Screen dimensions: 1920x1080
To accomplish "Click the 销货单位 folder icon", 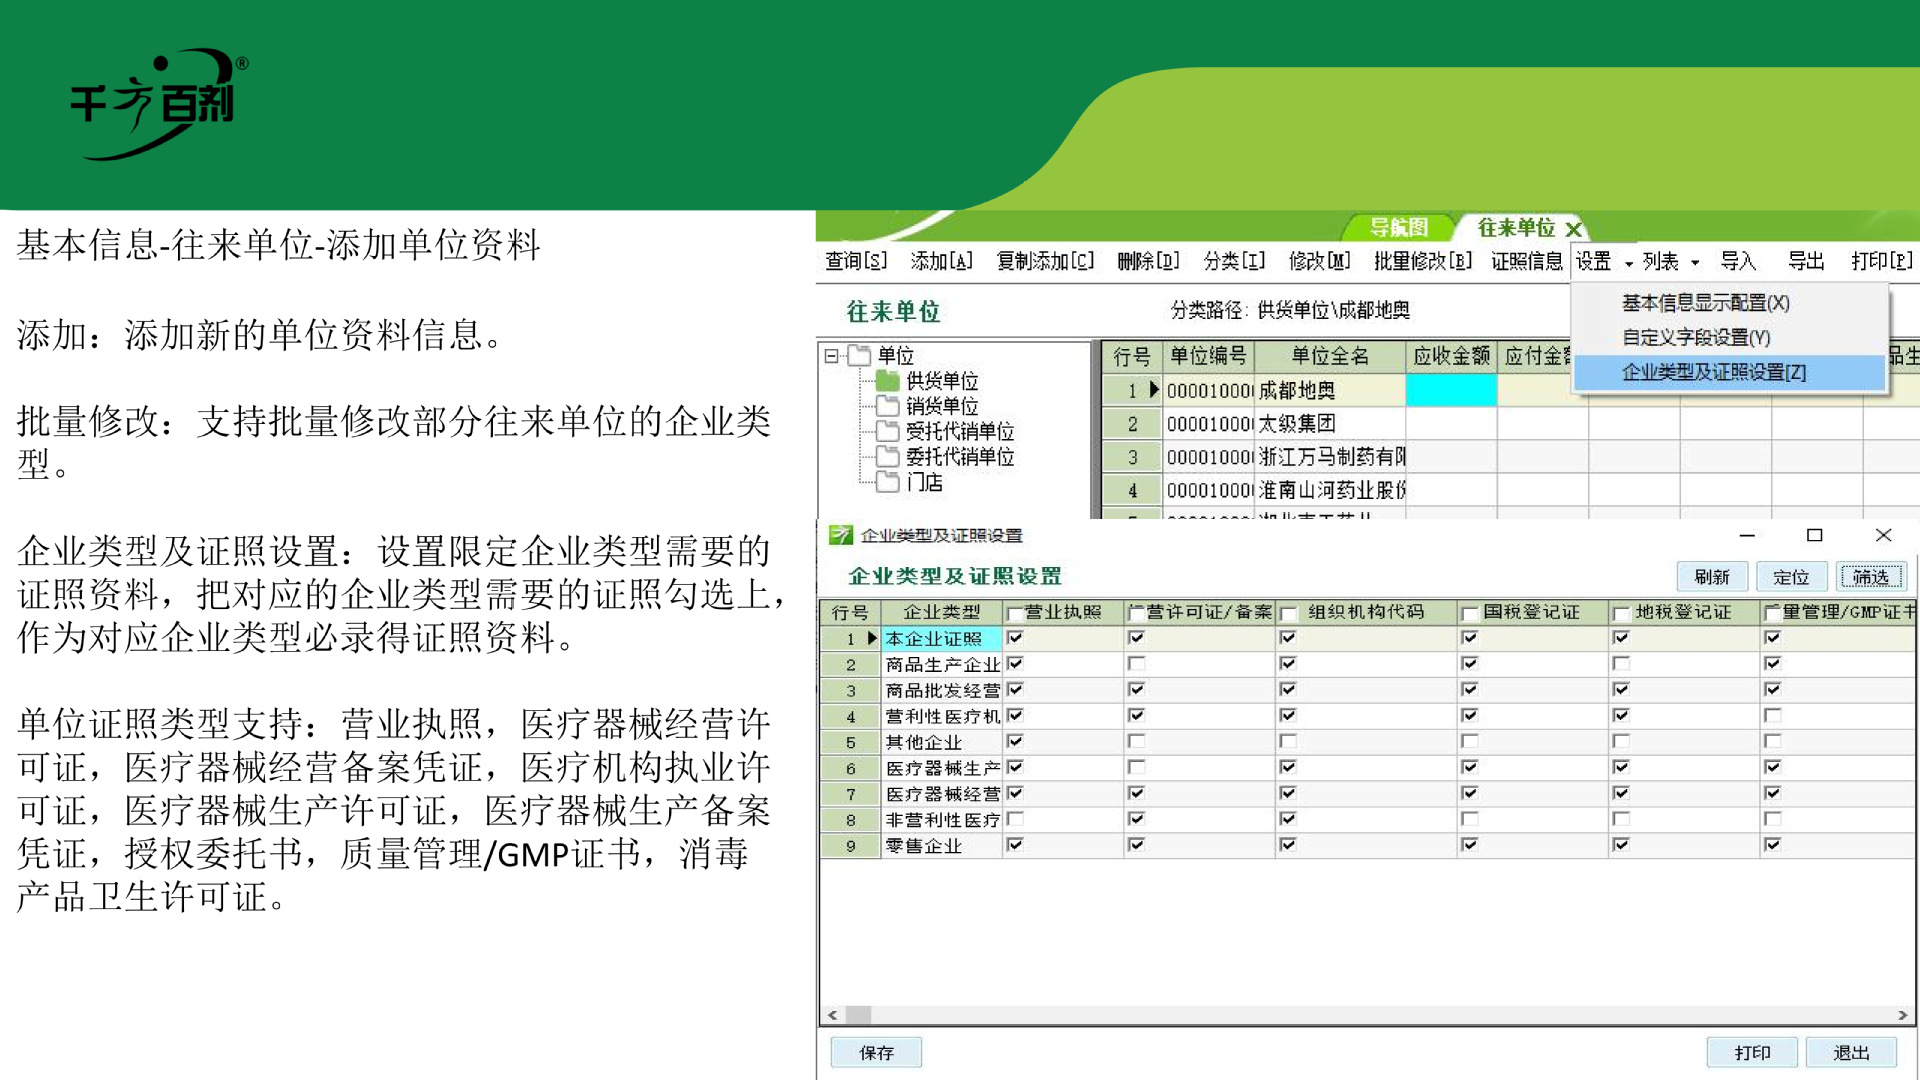I will (887, 406).
